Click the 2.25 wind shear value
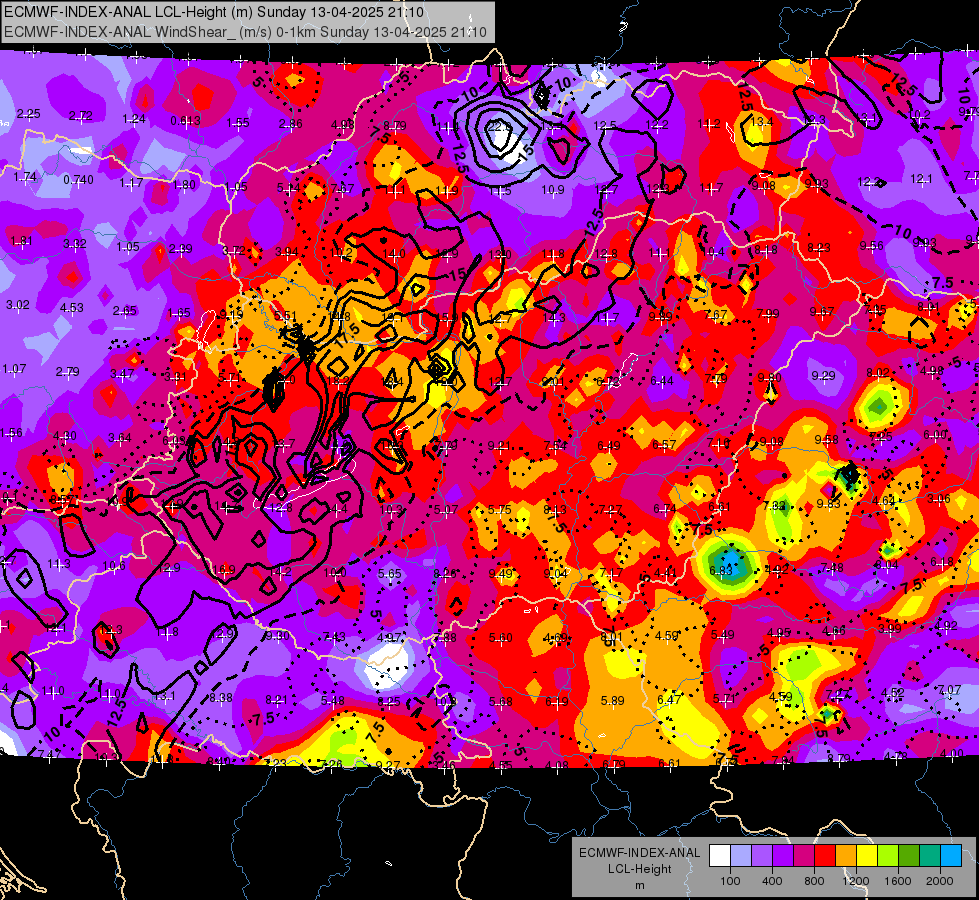The image size is (979, 900). (x=28, y=114)
